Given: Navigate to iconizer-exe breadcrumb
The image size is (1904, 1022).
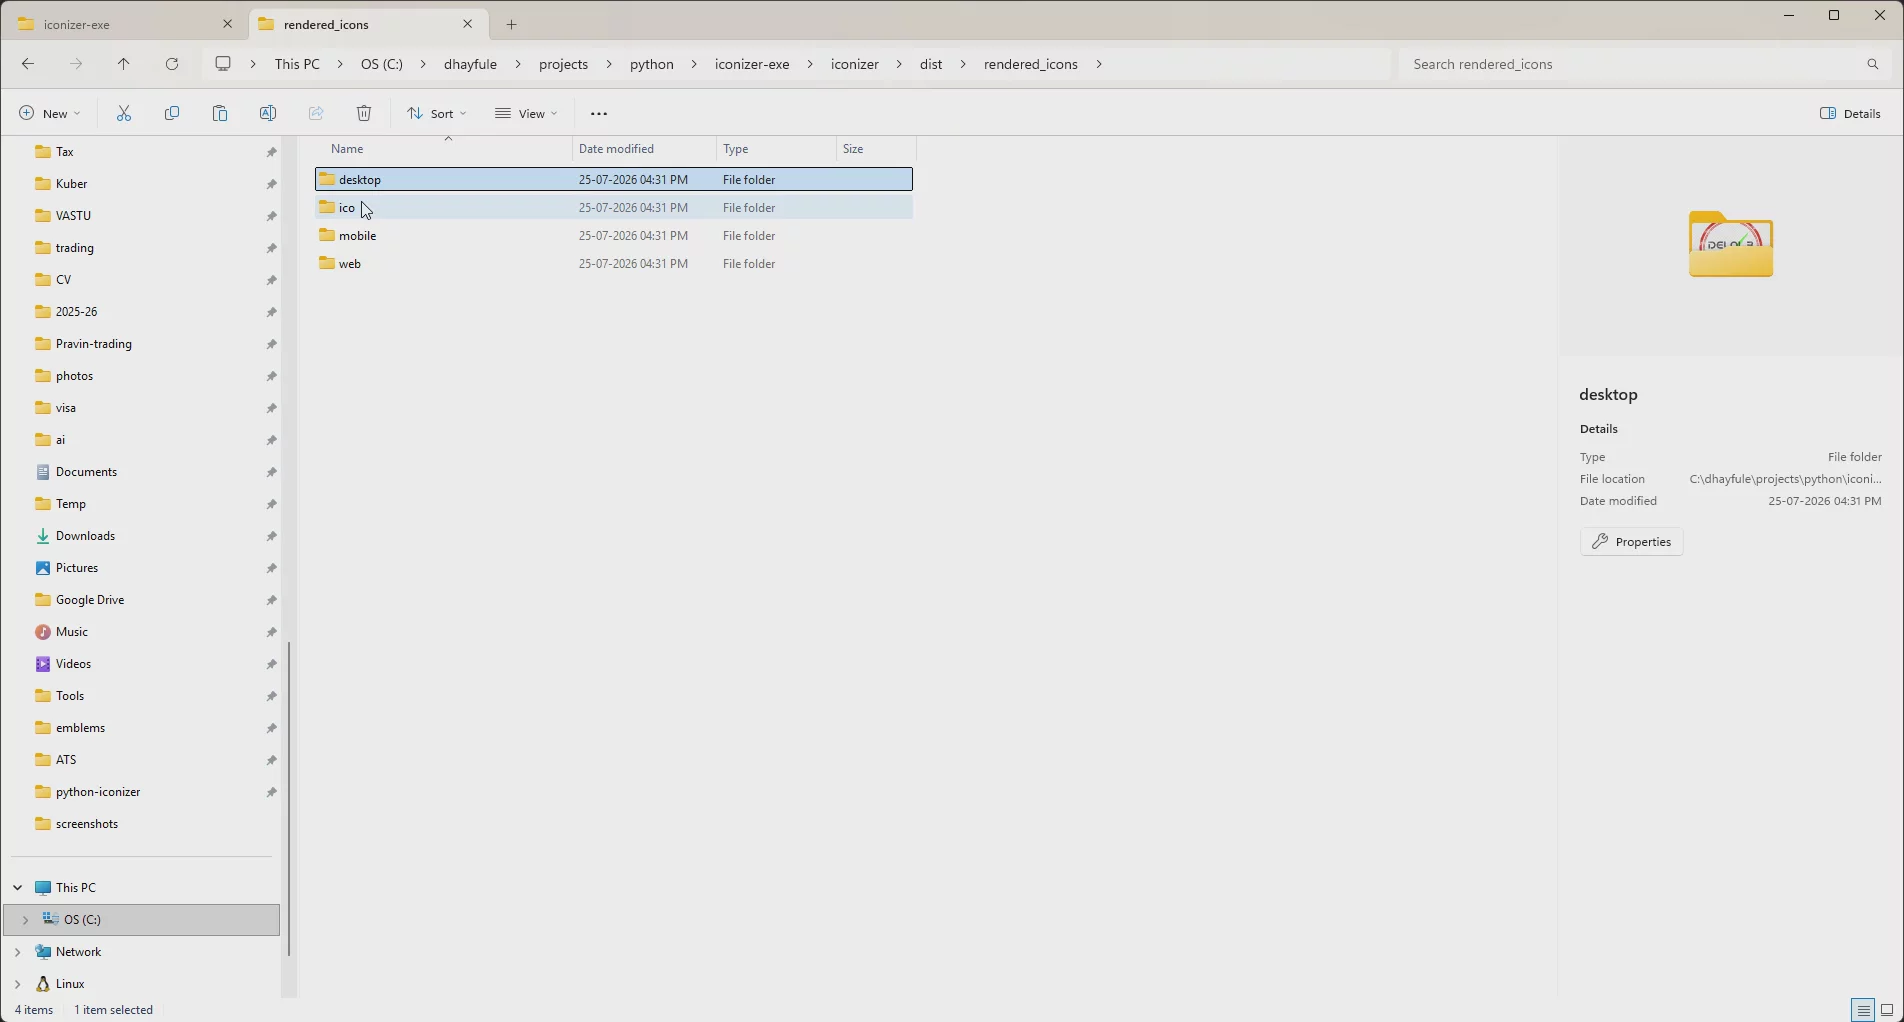Looking at the screenshot, I should 752,64.
